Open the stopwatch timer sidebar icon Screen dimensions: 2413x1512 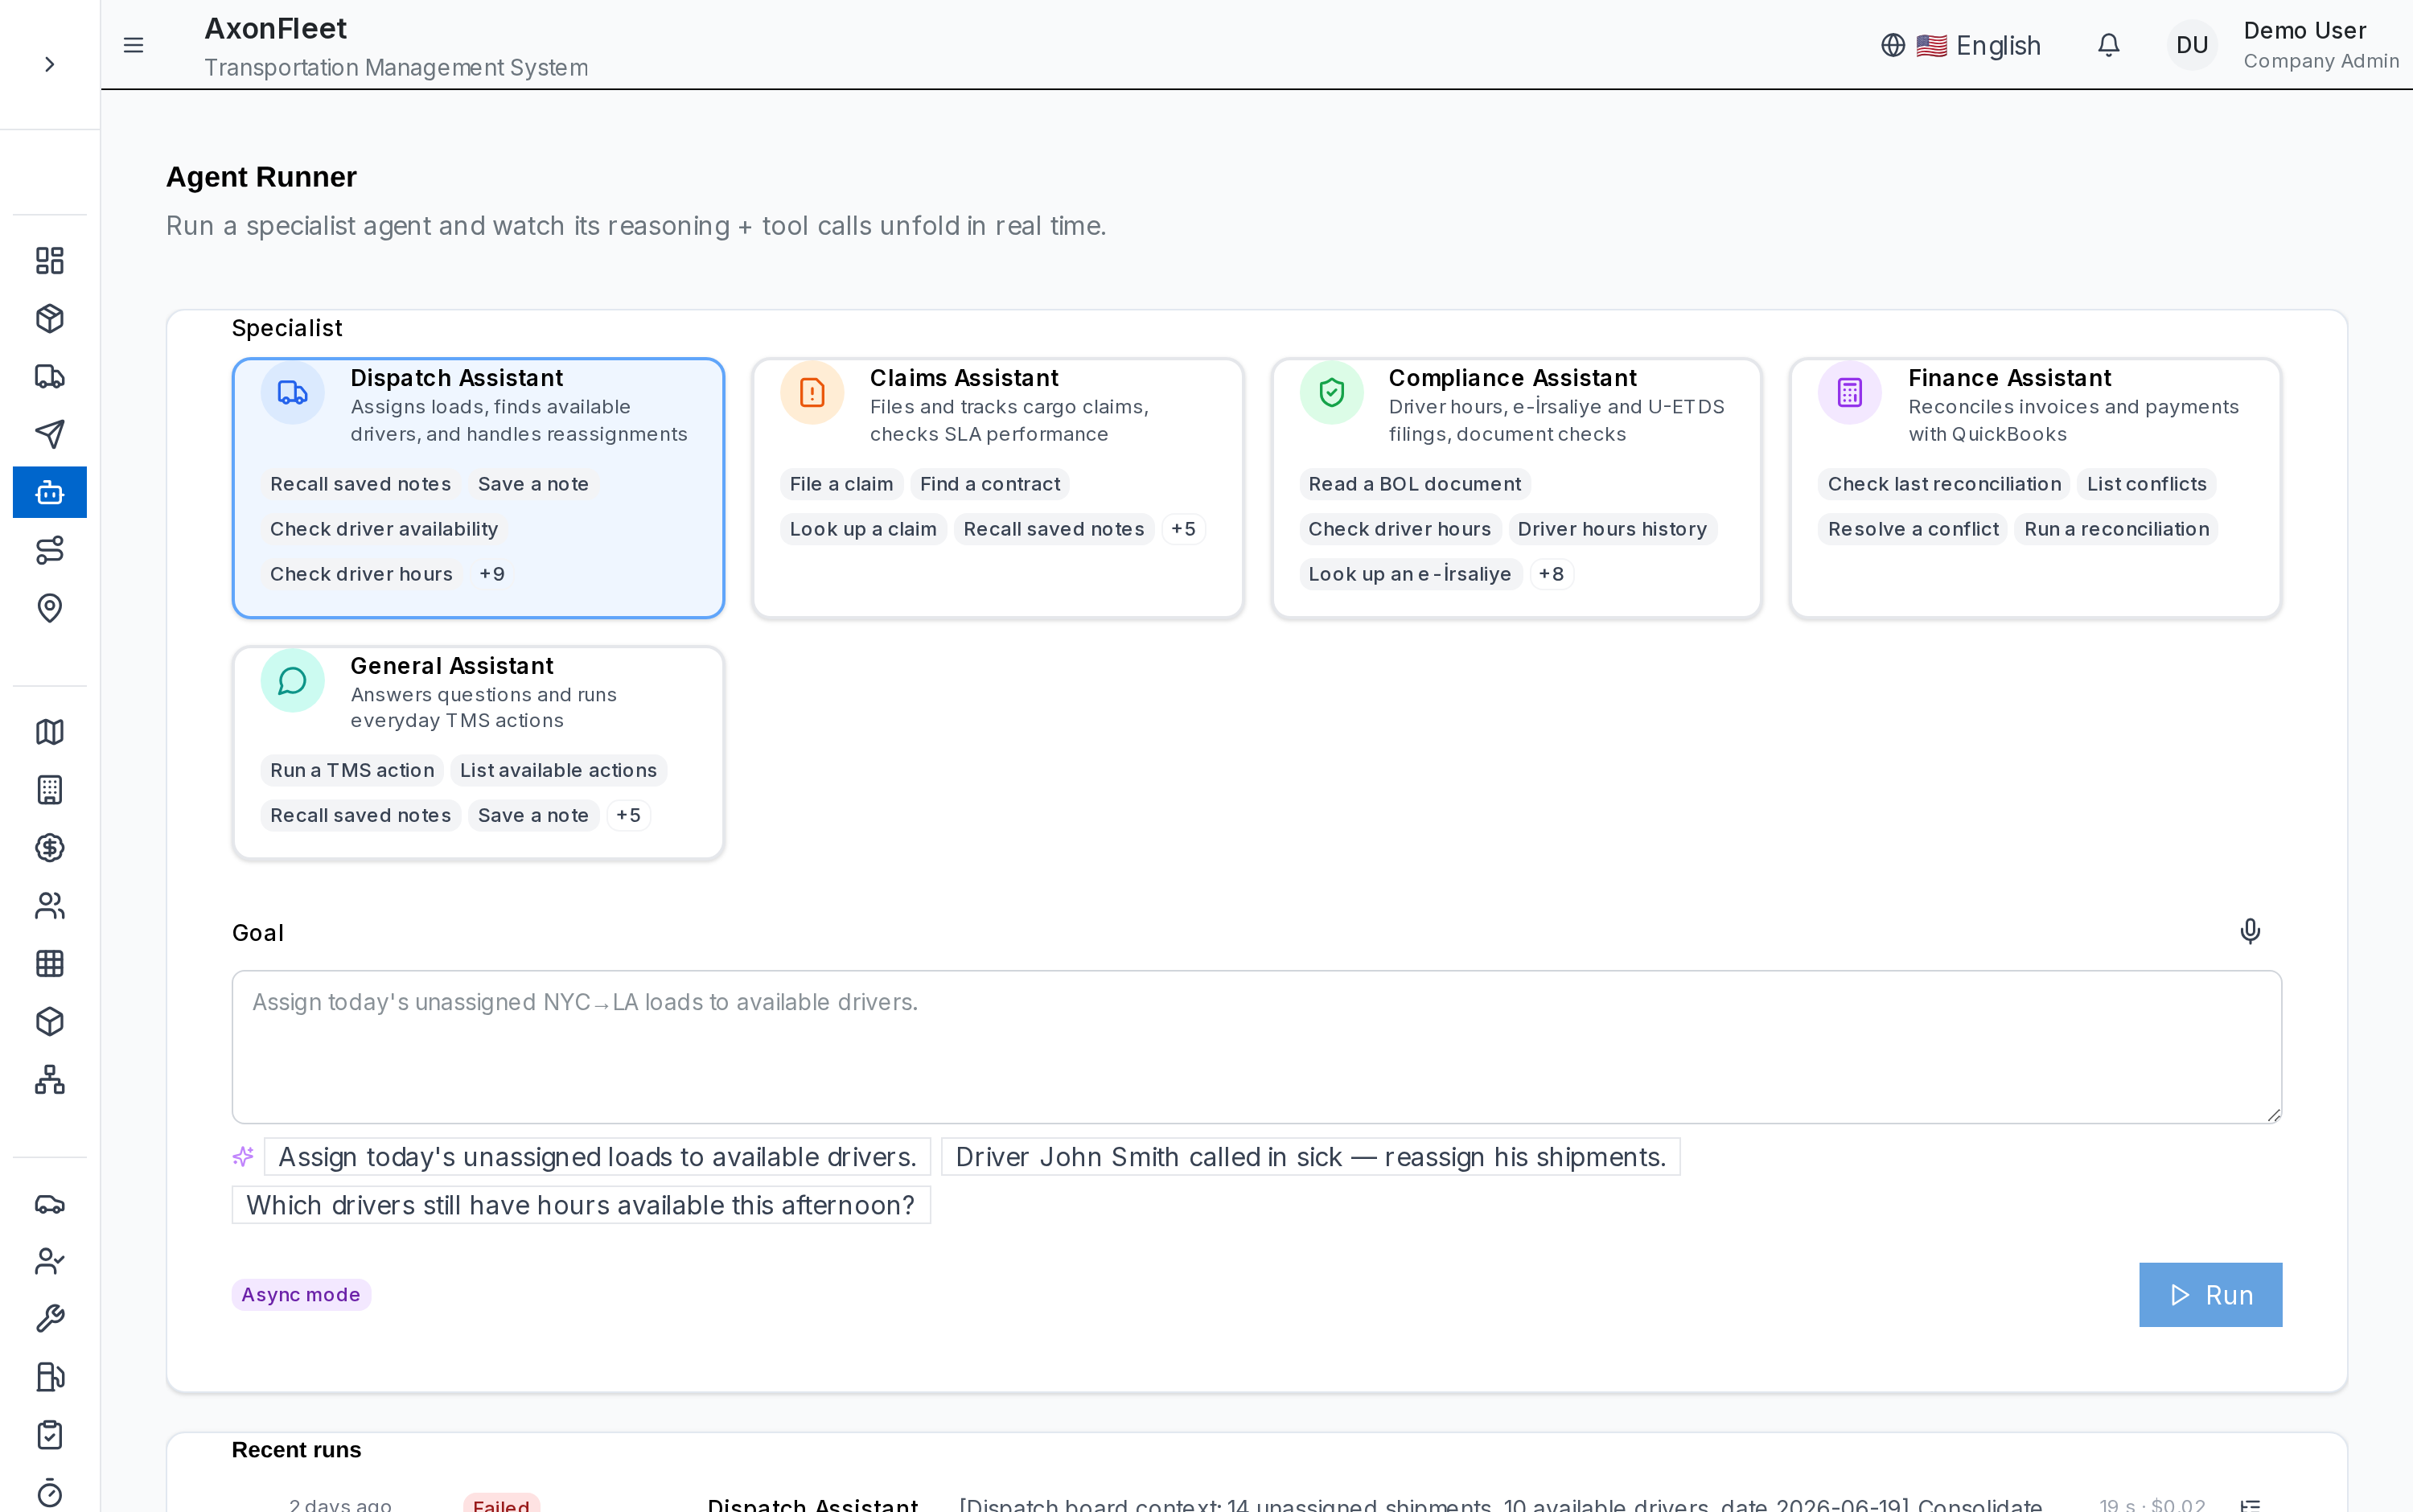point(49,1493)
